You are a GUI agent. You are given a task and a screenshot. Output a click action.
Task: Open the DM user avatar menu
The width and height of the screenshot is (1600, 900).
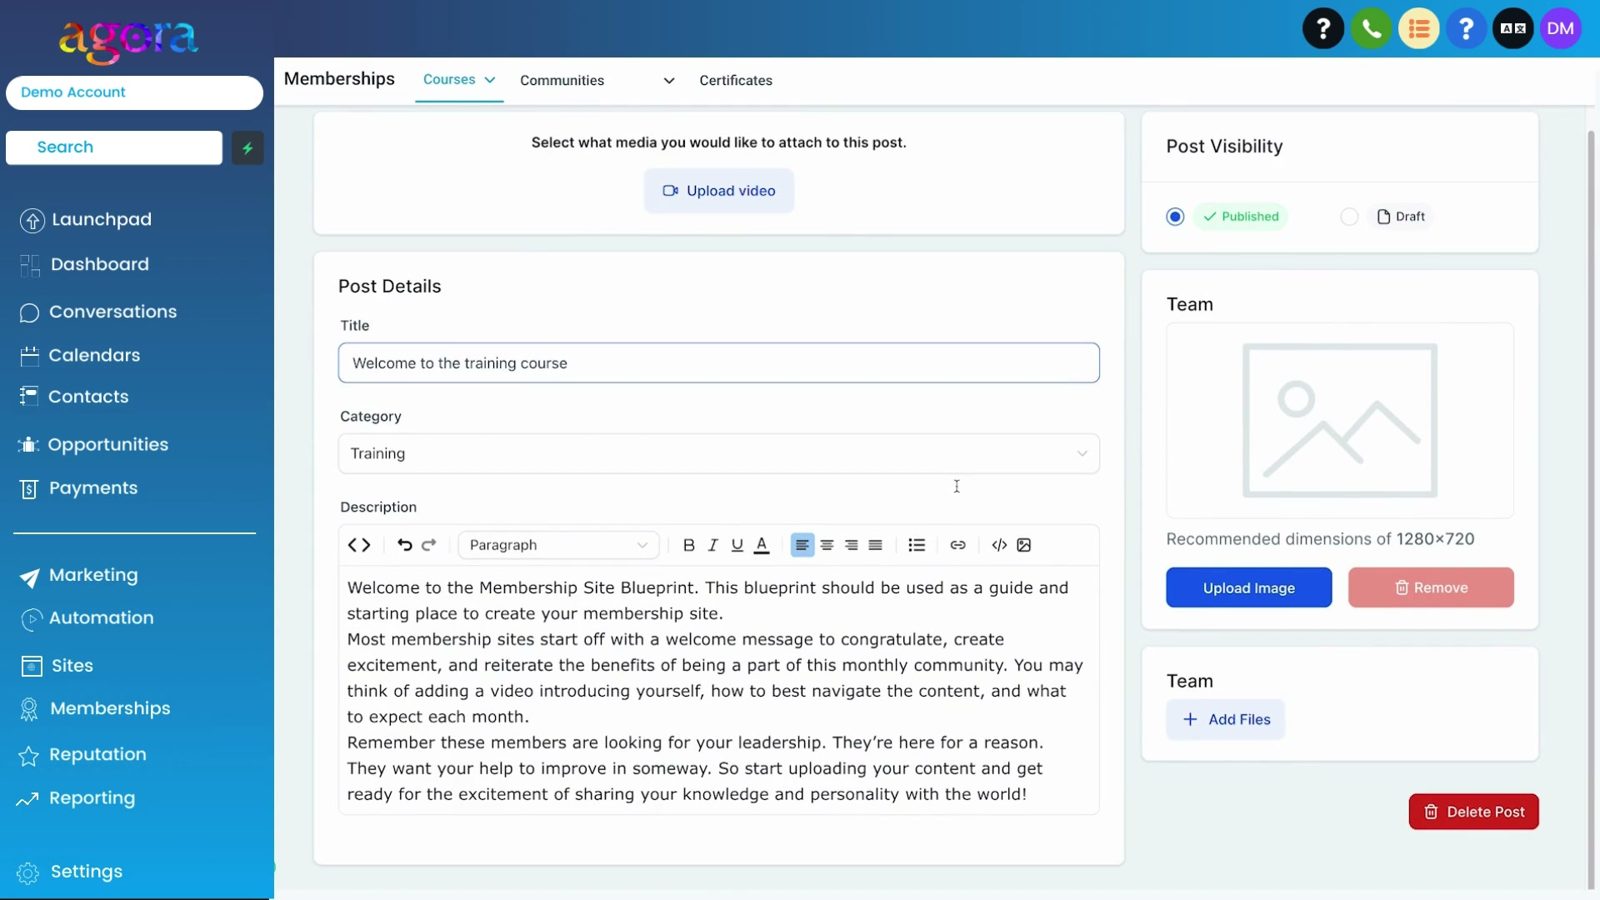pyautogui.click(x=1560, y=29)
